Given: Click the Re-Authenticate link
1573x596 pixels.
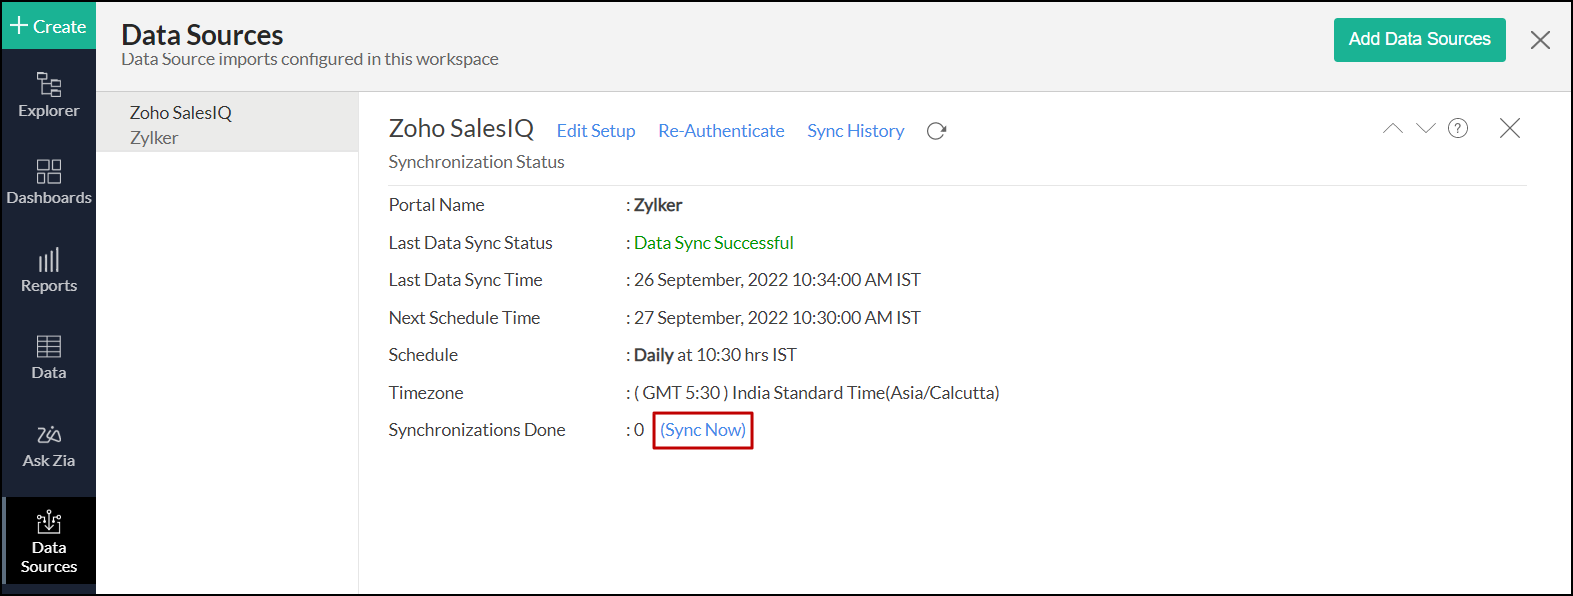Looking at the screenshot, I should [721, 131].
